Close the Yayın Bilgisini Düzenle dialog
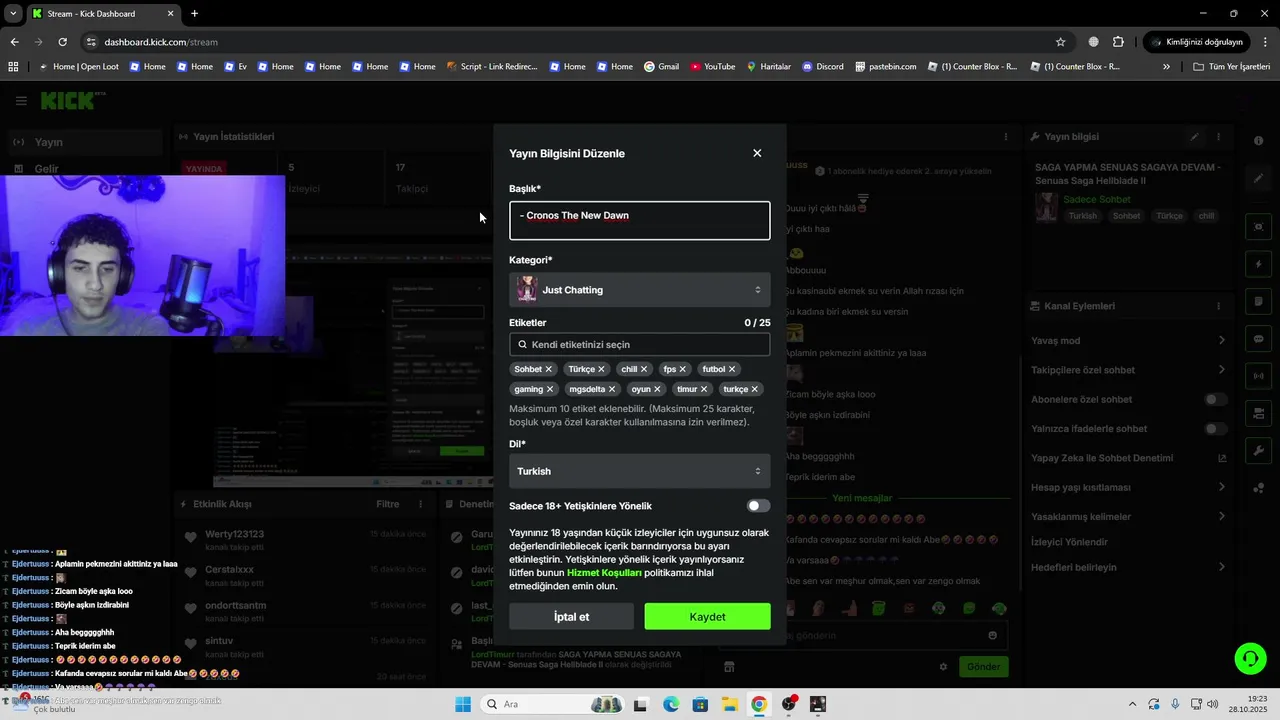 pos(757,153)
